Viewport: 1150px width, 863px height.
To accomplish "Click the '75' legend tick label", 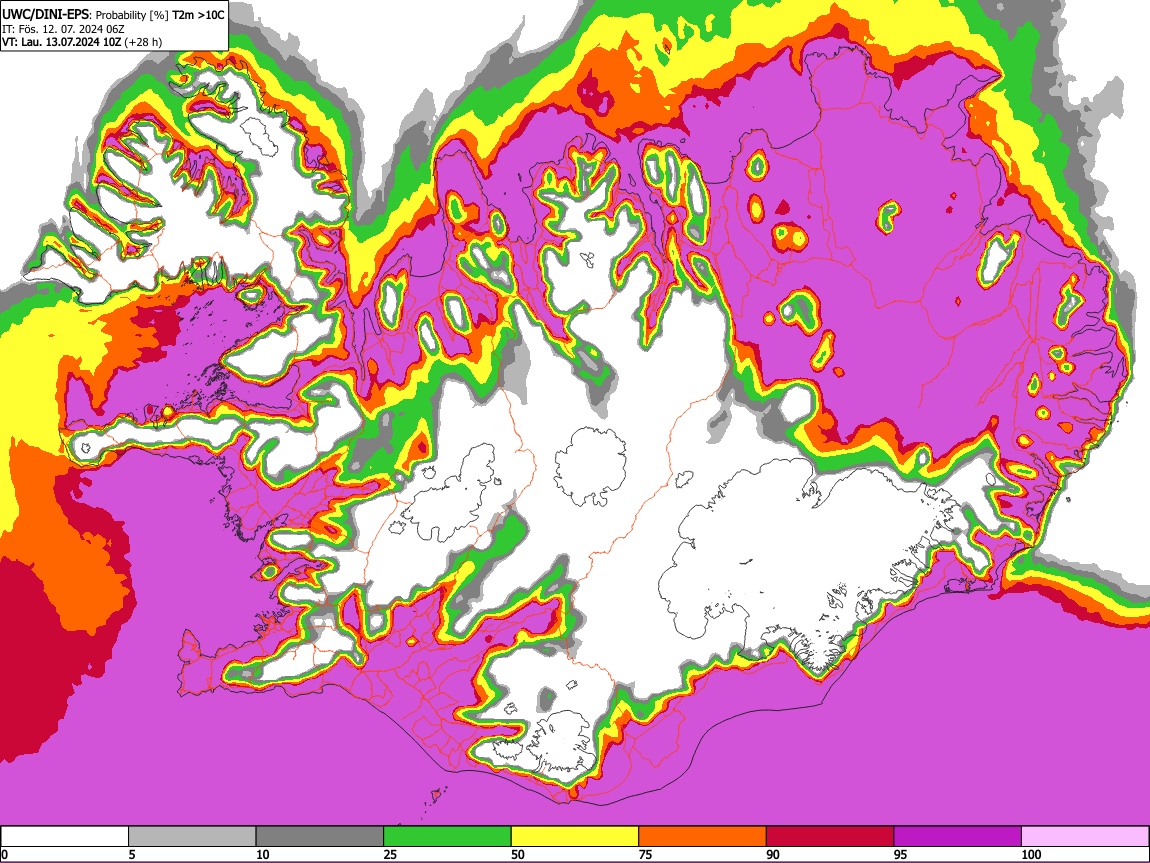I will tap(645, 854).
